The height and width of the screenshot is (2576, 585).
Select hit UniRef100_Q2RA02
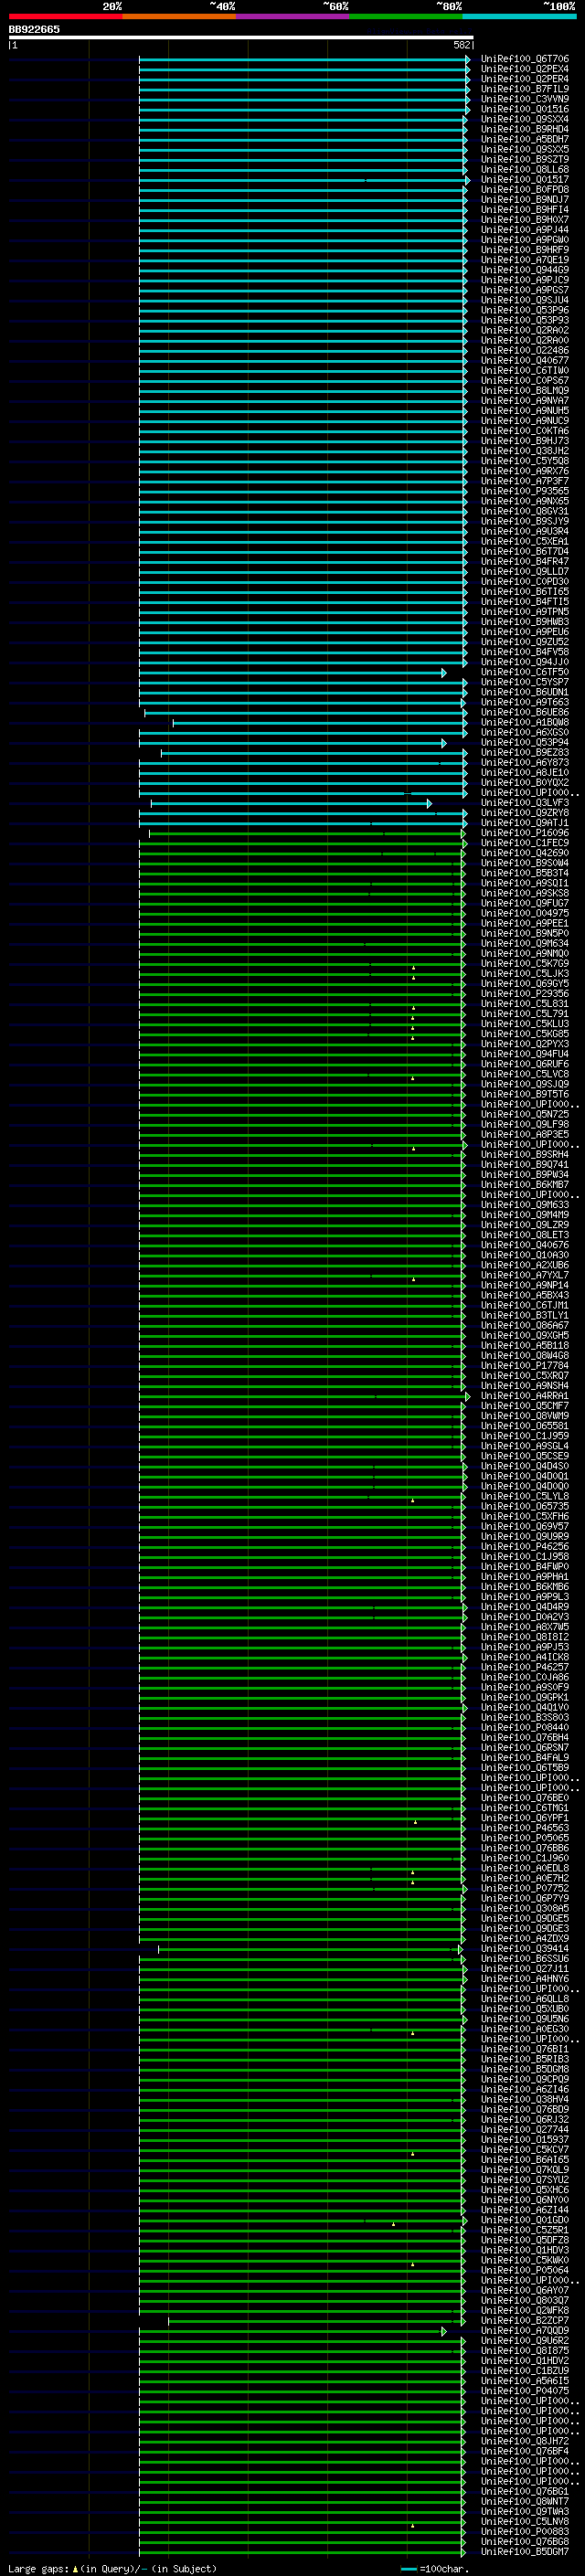point(525,330)
